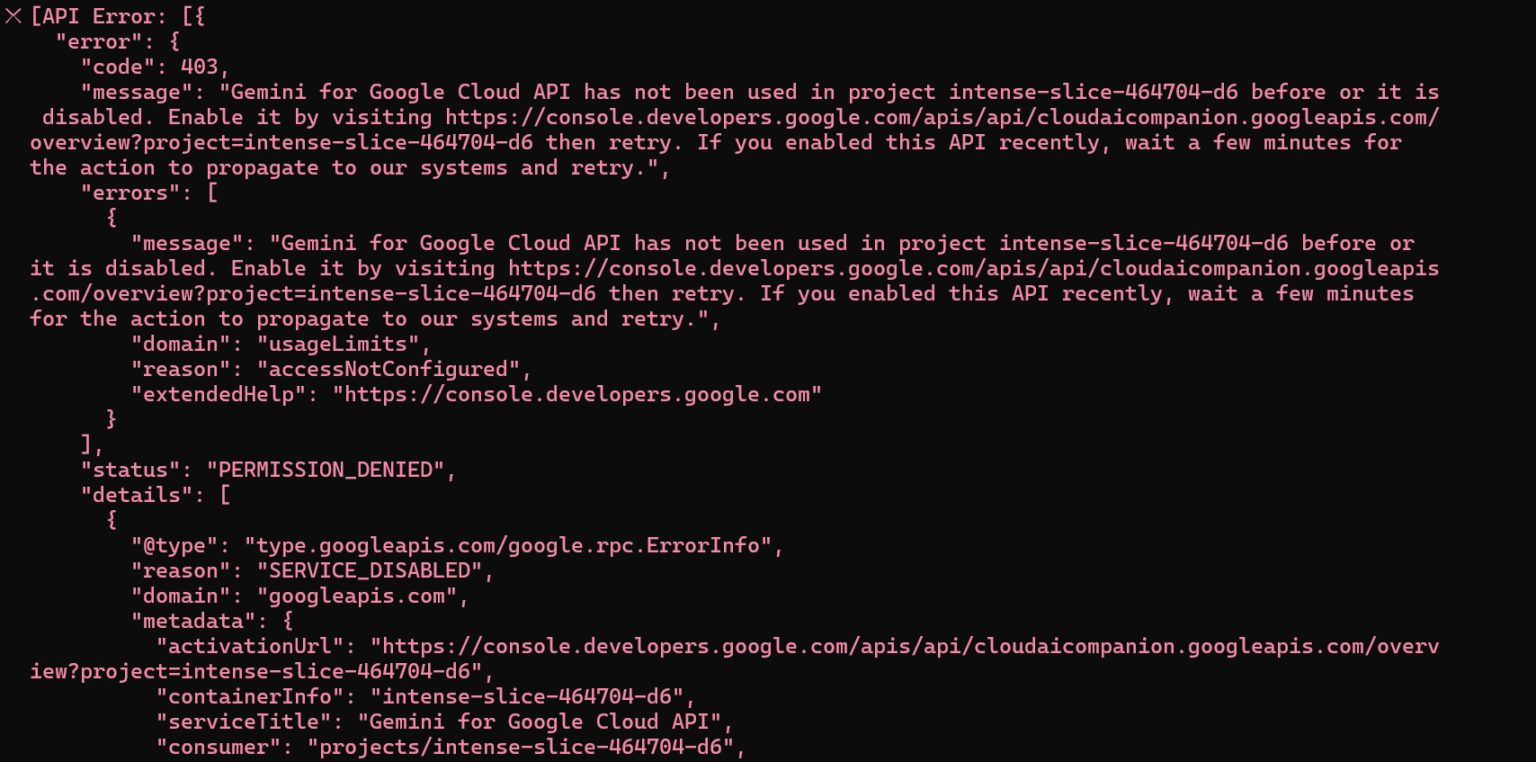This screenshot has height=762, width=1536.
Task: Click the consumer projects/intense-slice-464704-d6 value
Action: tap(526, 747)
